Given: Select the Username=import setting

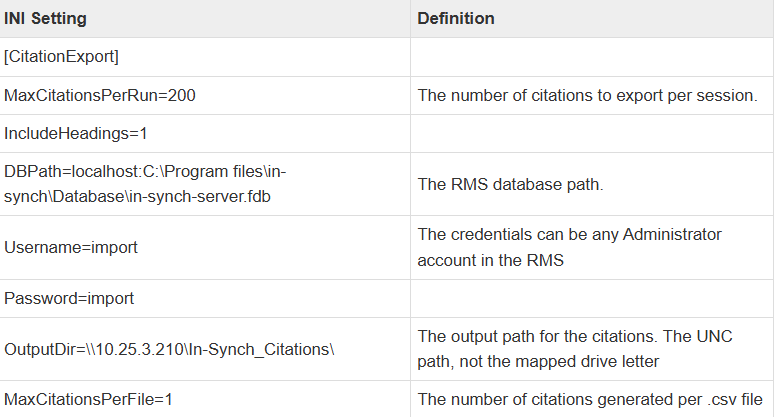Looking at the screenshot, I should tap(70, 247).
